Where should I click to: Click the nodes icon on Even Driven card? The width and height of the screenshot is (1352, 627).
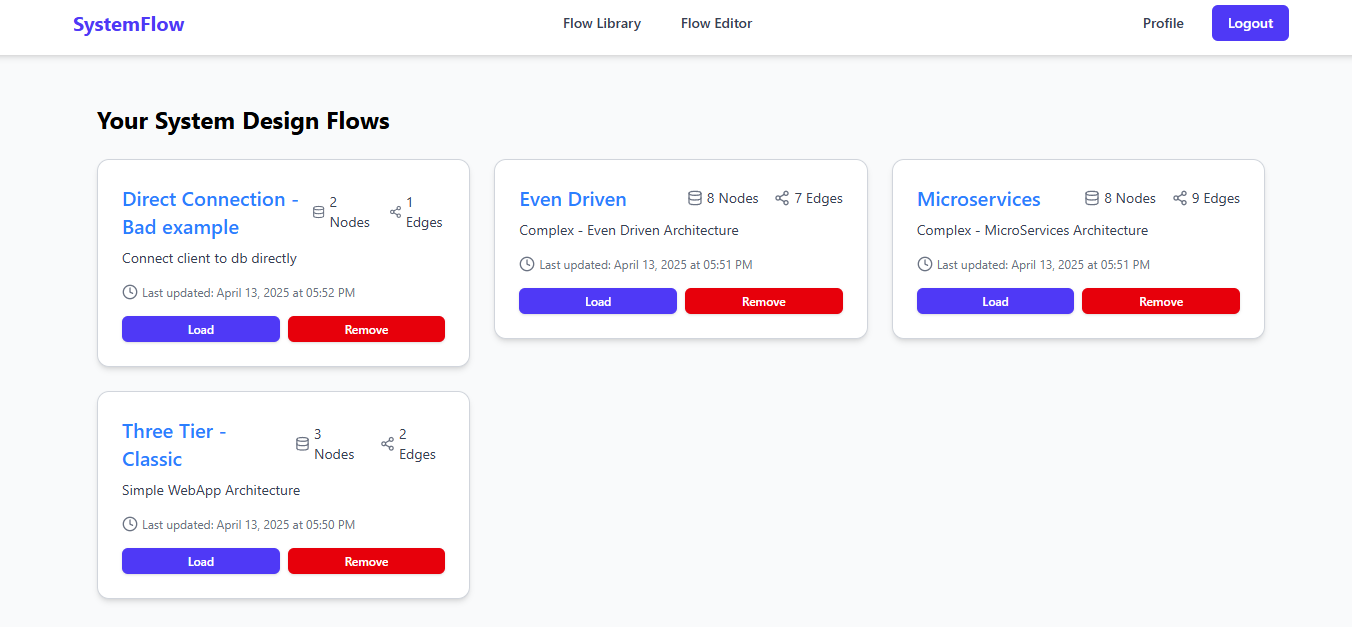pos(695,198)
